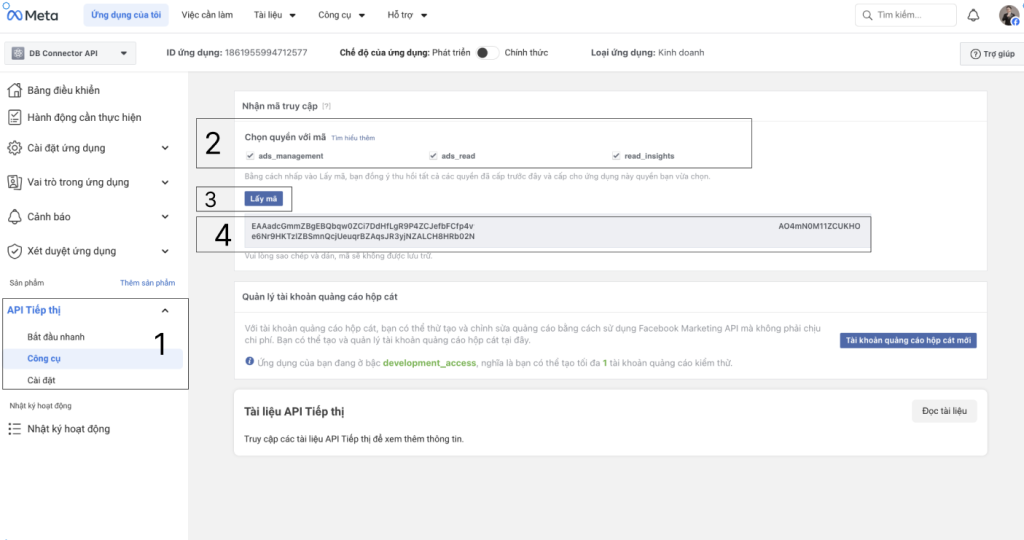Collapse the API Tiếp thị section

(x=165, y=310)
